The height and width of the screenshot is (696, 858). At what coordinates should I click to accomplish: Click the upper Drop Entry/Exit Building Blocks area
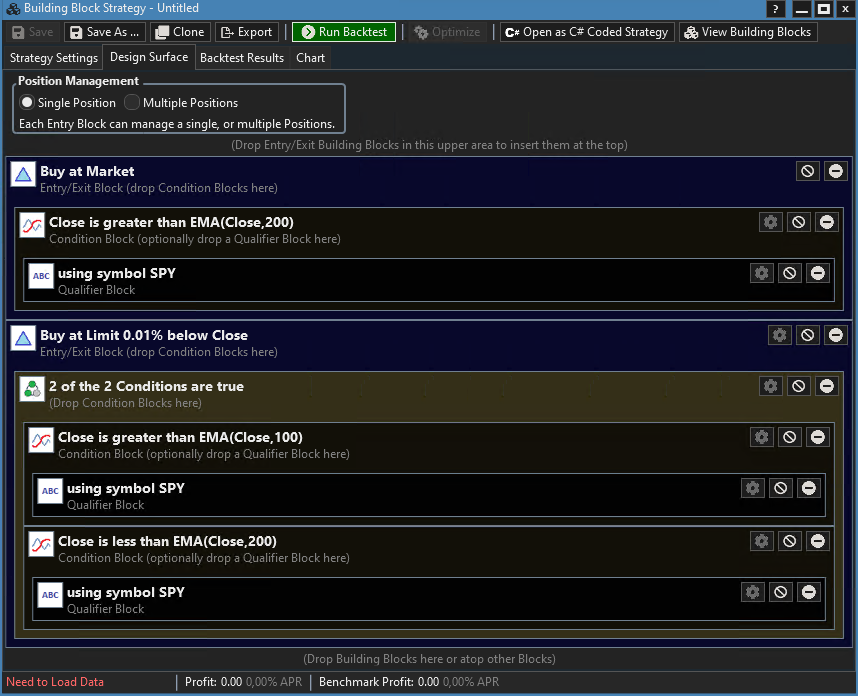[x=429, y=145]
